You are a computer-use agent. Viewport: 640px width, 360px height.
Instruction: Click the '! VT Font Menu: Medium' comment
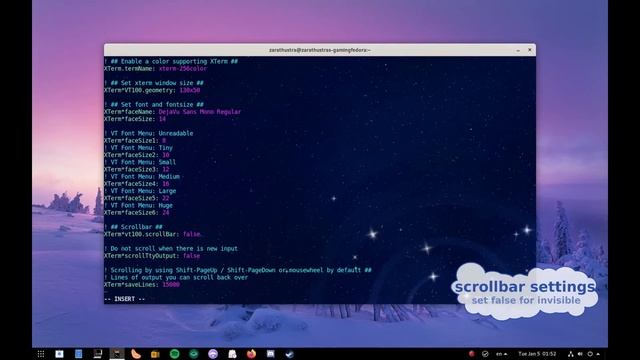(x=142, y=176)
